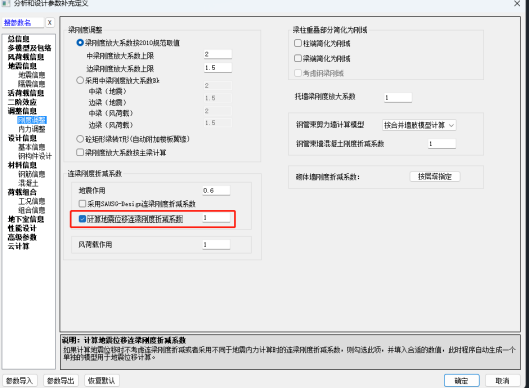Viewport: 530px width, 388px height.
Task: Edit 计算地震位移连梁刚度折减系数 value field
Action: click(x=216, y=218)
